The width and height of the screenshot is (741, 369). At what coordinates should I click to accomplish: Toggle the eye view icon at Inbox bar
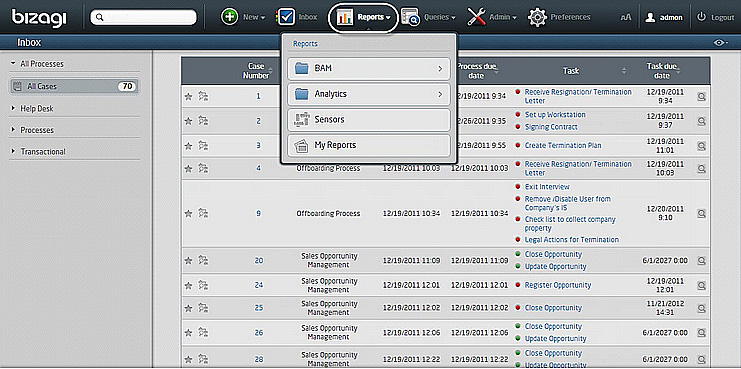coord(720,43)
